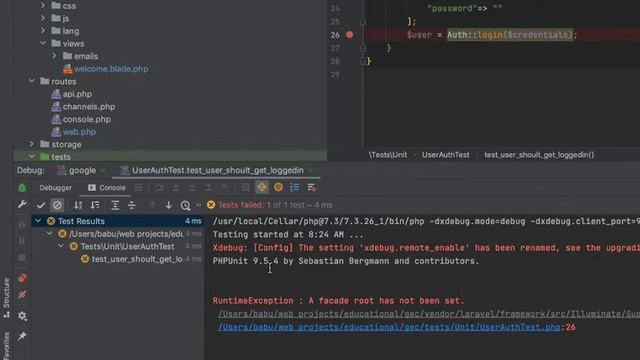This screenshot has width=640, height=360.
Task: Click Step Over icon in debugger toolbar
Action: [x=159, y=187]
